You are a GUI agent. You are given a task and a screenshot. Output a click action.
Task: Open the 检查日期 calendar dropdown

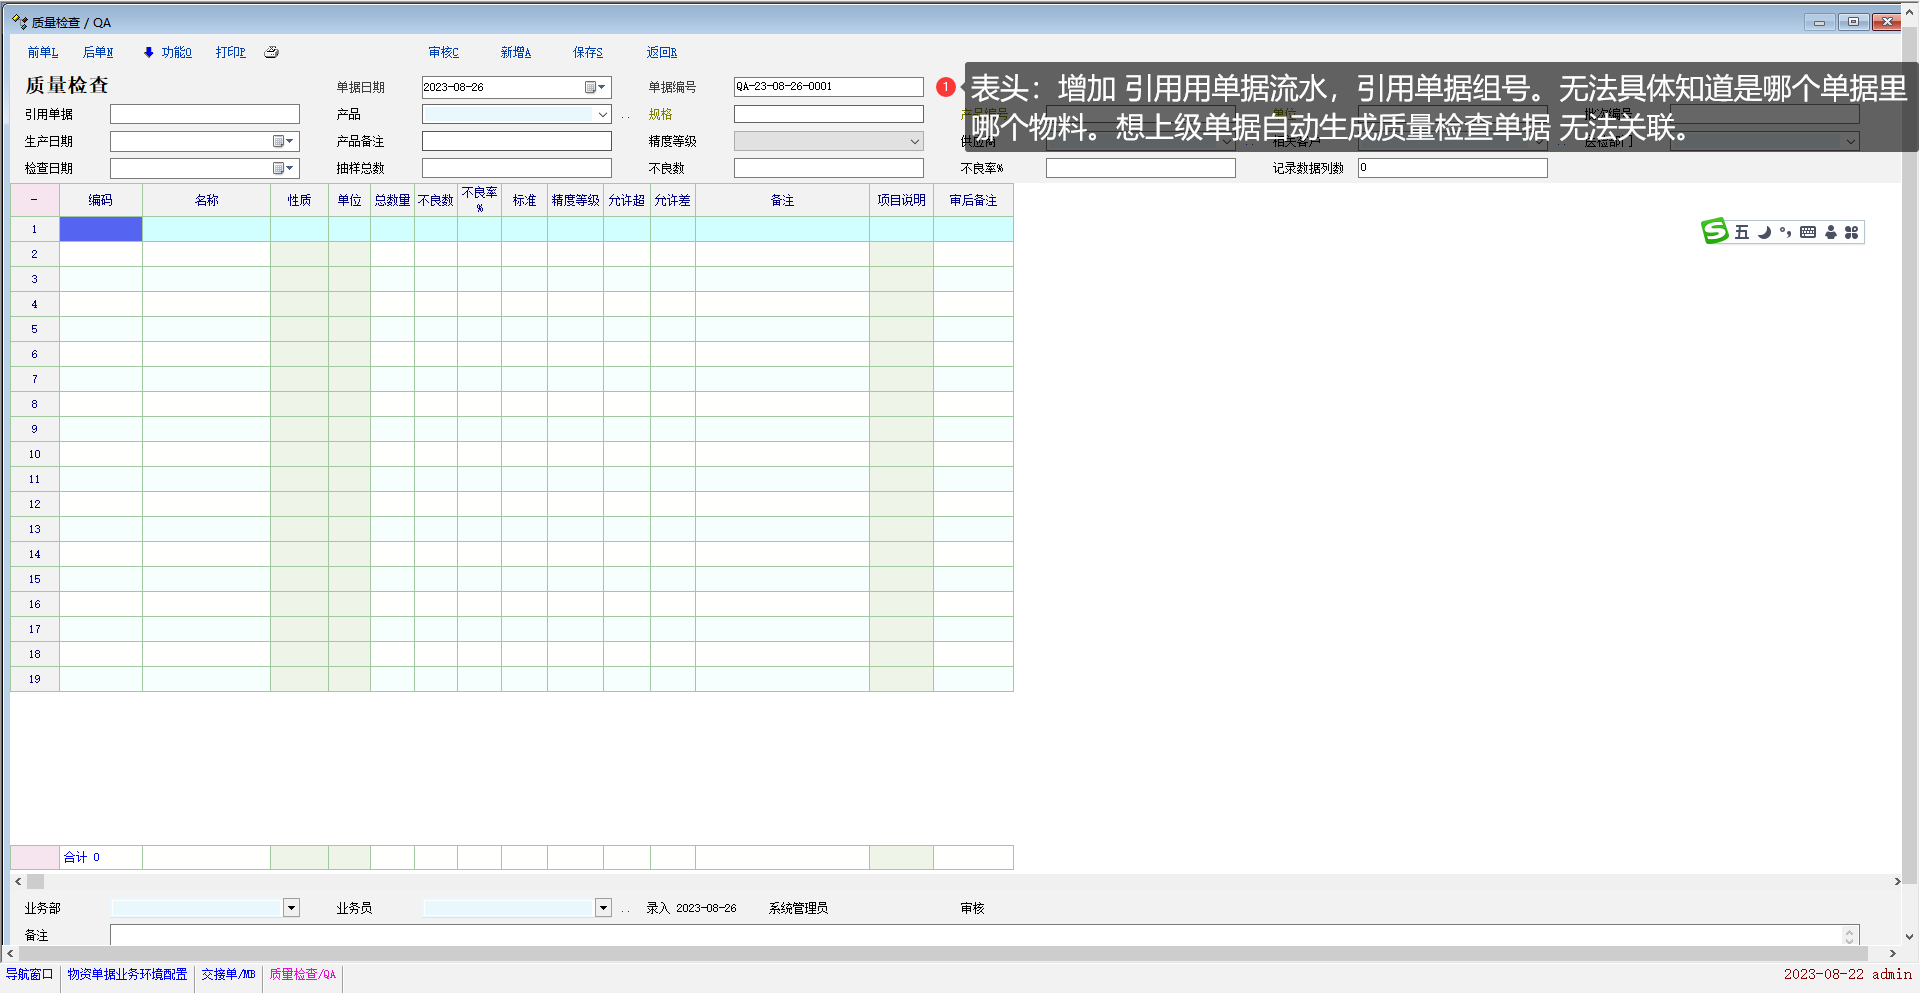pyautogui.click(x=283, y=168)
